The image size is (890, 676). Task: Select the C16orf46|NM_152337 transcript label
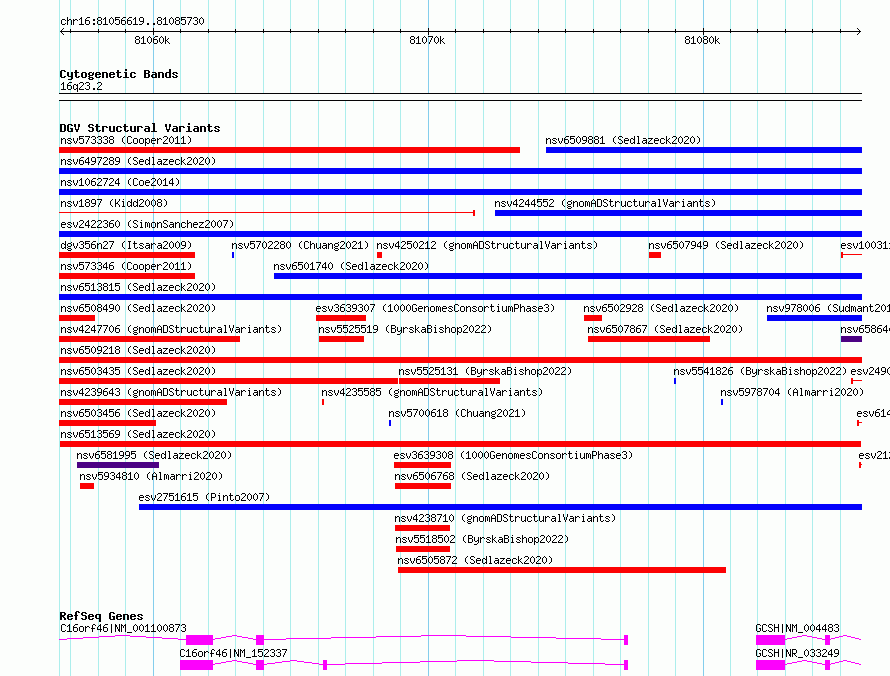[233, 653]
